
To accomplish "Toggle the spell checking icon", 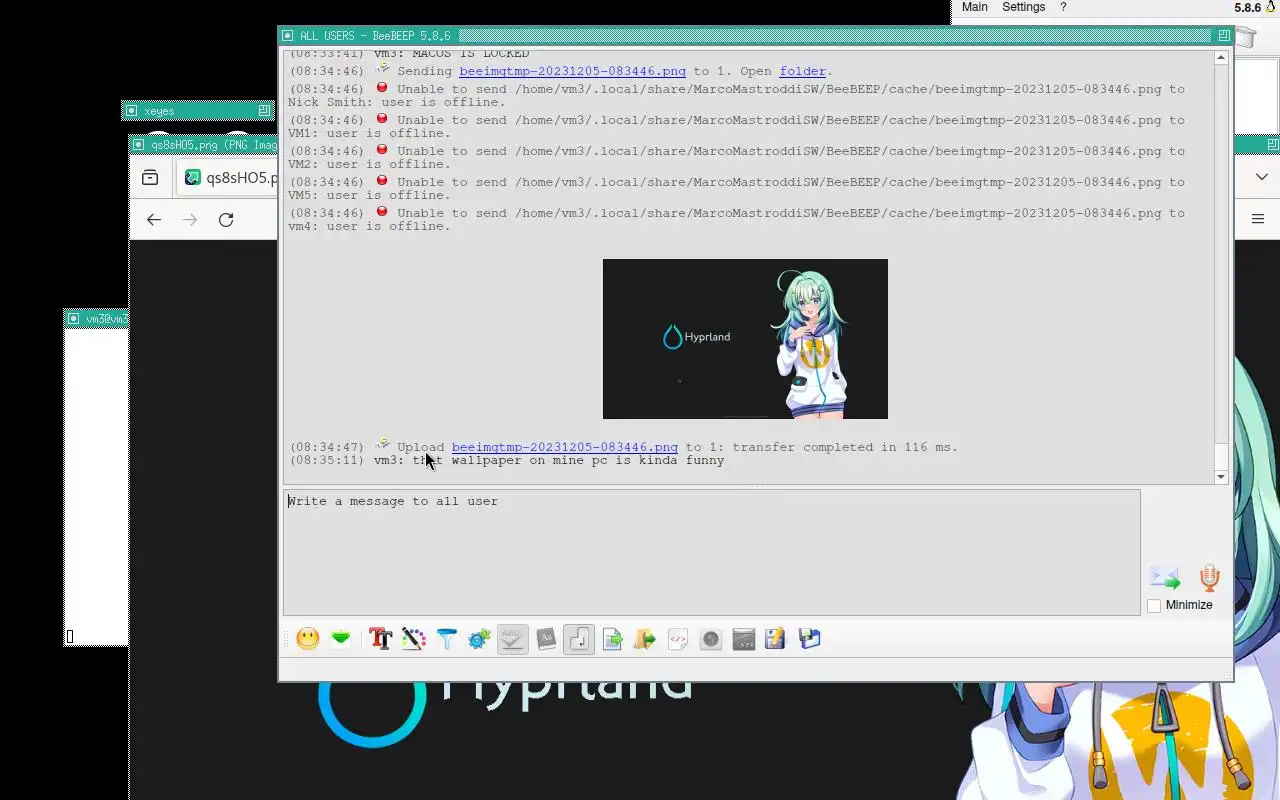I will 512,639.
